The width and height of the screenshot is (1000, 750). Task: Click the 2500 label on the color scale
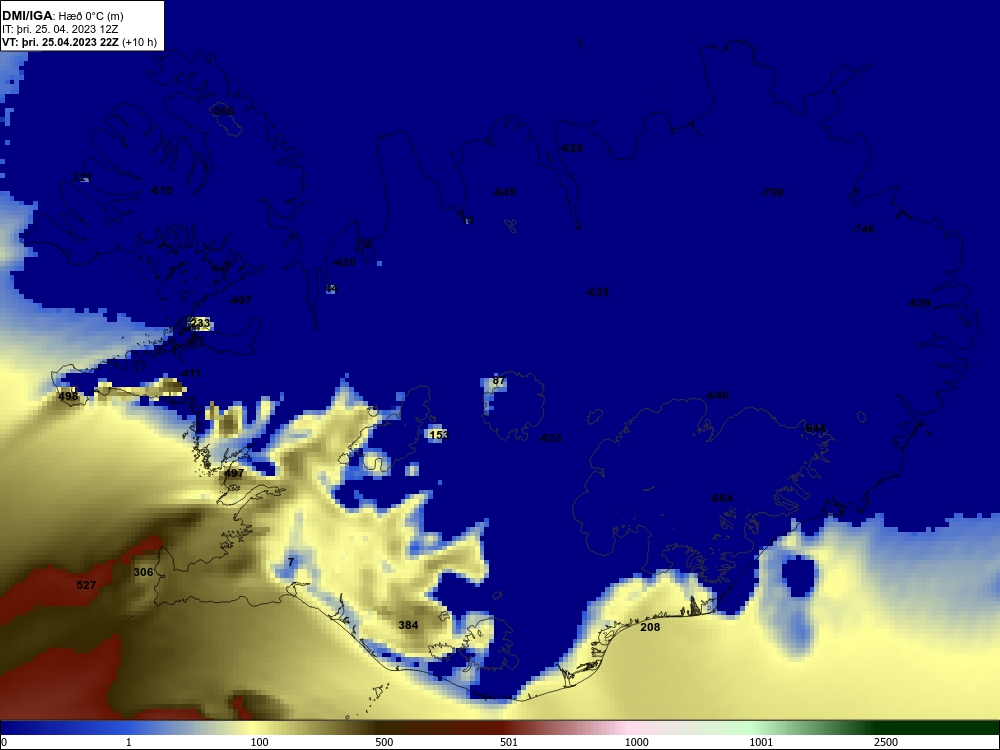pyautogui.click(x=886, y=742)
